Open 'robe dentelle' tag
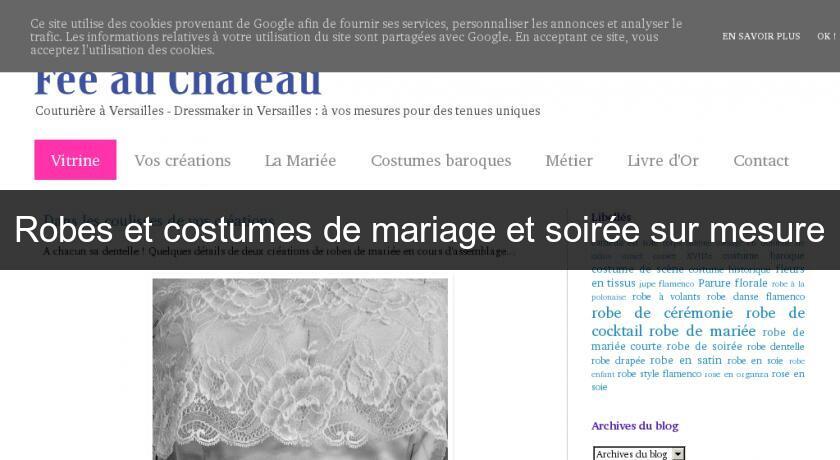The height and width of the screenshot is (460, 840). click(x=776, y=346)
